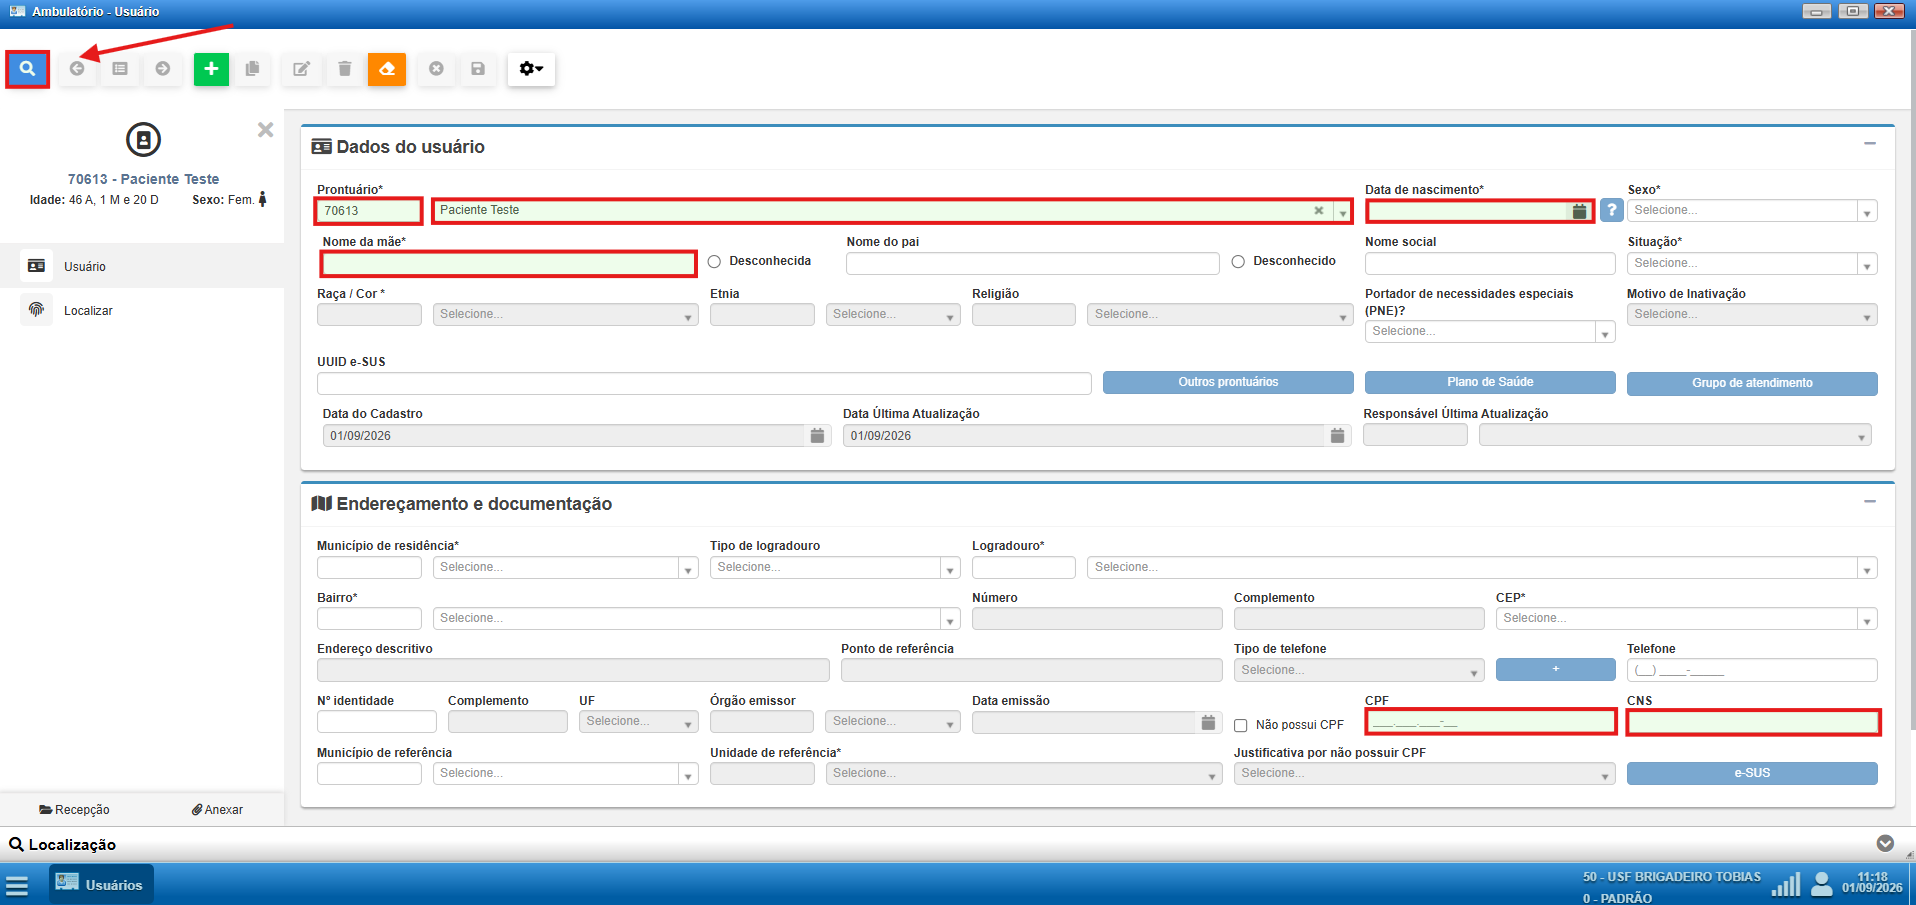Click the save floppy disk icon
1916x905 pixels.
[x=478, y=69]
